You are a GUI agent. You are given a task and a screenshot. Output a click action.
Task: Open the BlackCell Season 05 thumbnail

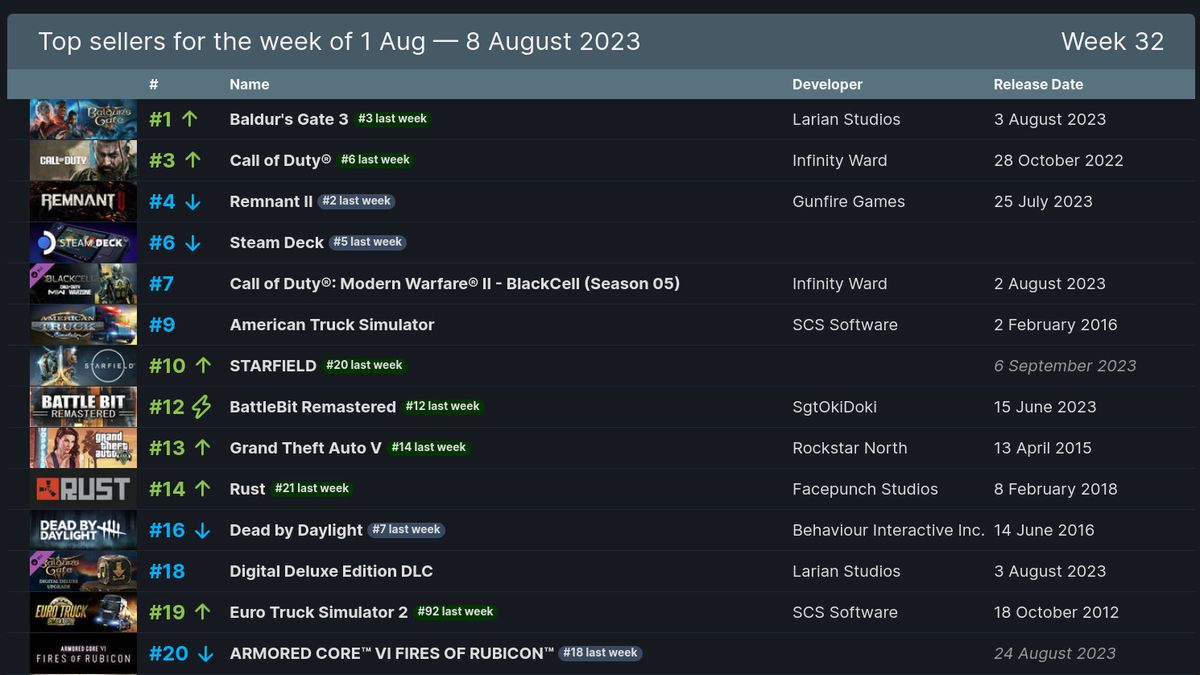coord(83,283)
